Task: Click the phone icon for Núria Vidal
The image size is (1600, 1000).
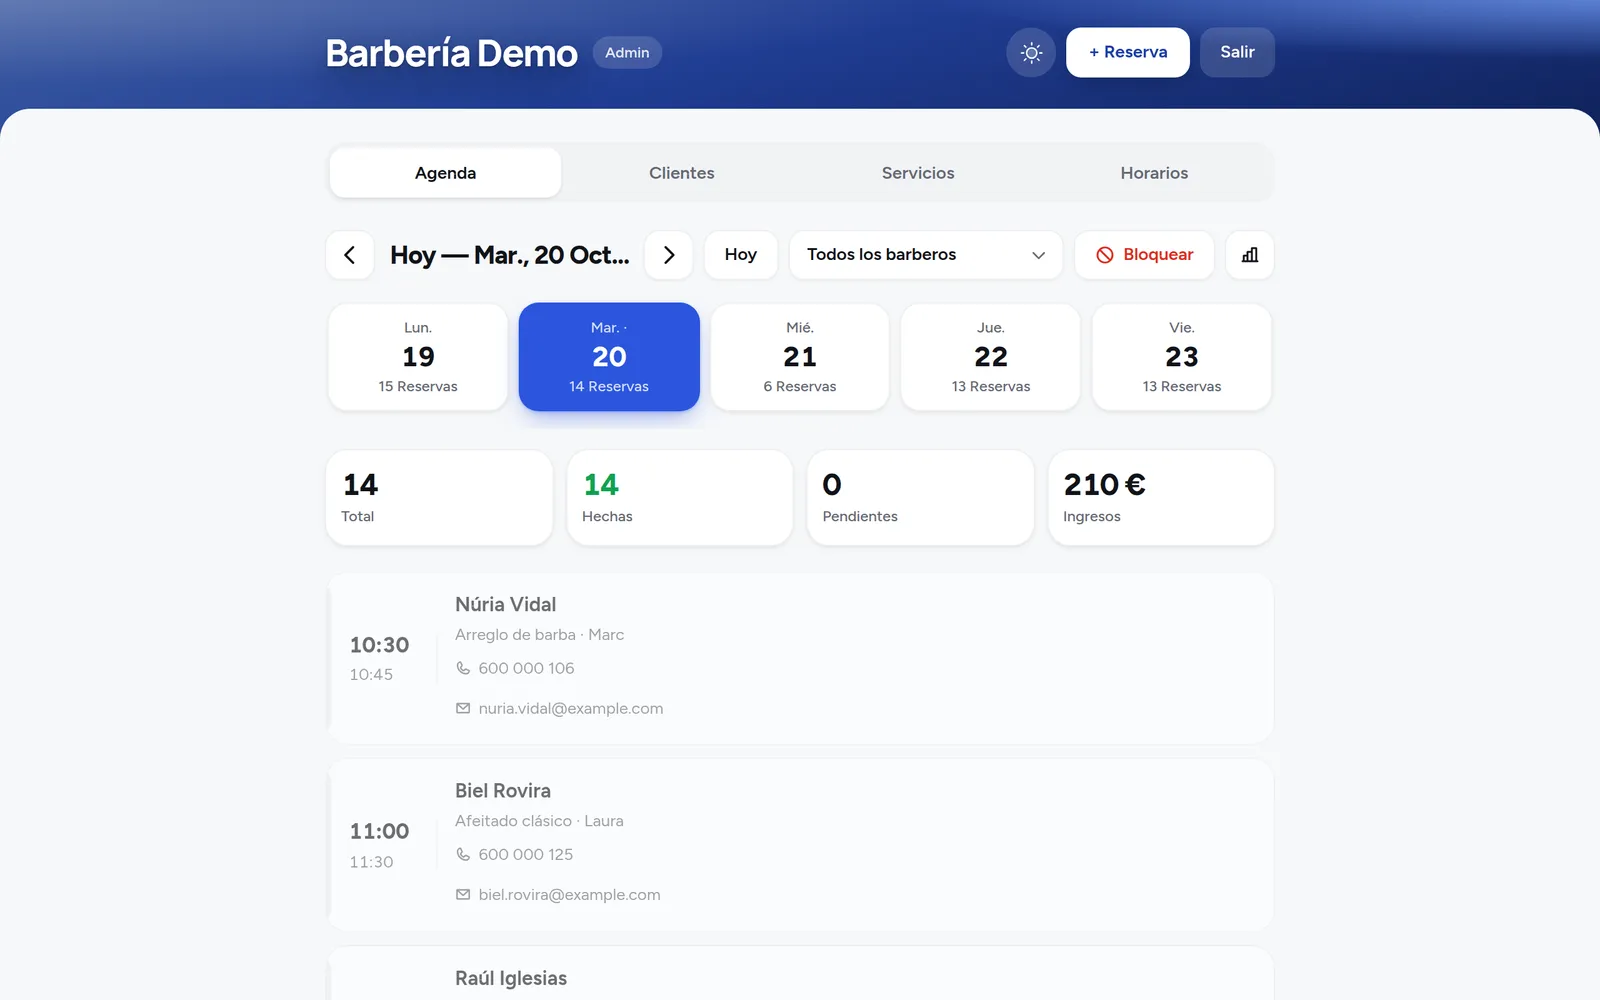Action: 463,668
